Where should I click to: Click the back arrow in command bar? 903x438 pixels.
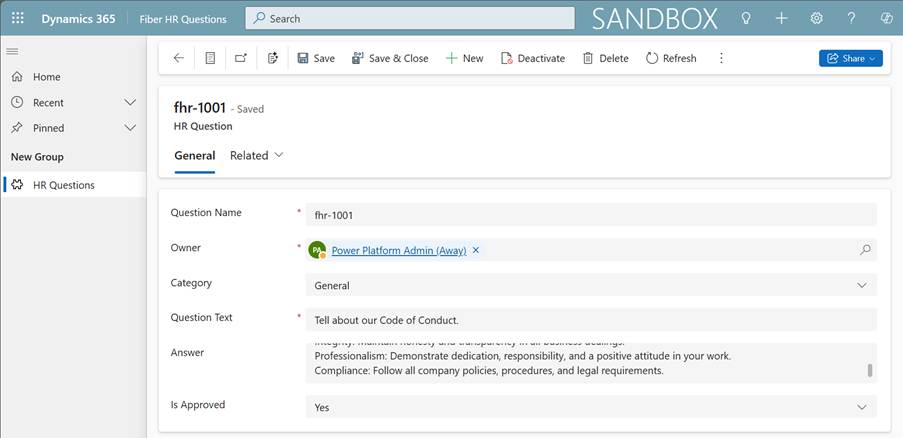click(178, 58)
